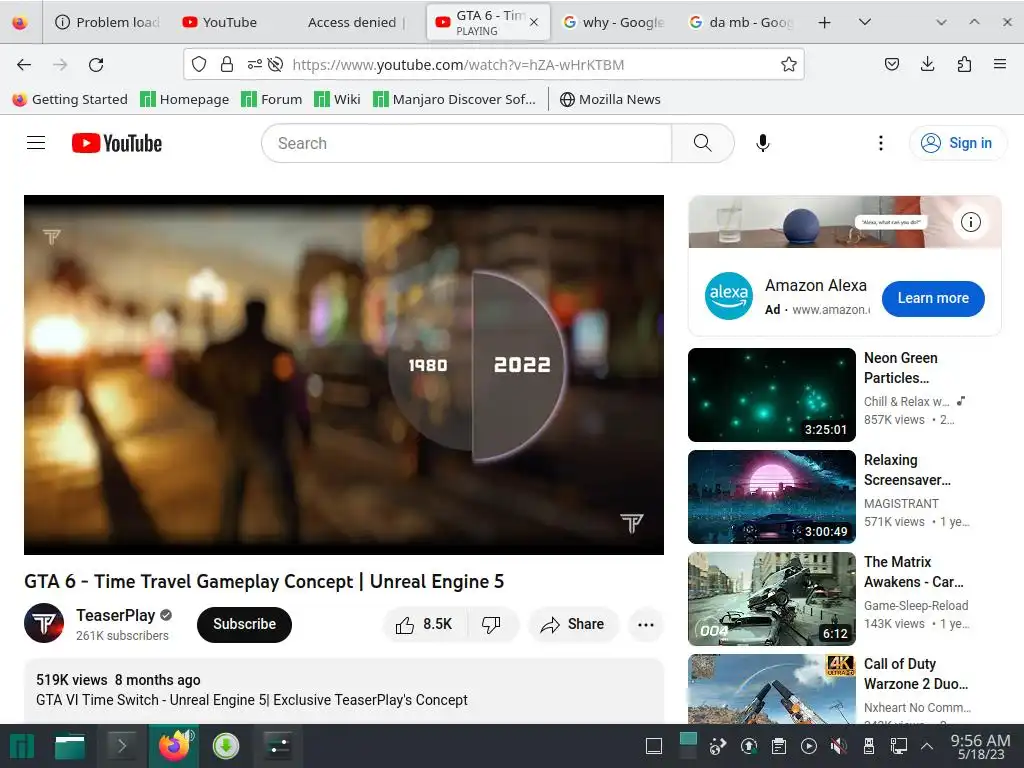1024x768 pixels.
Task: Open the tracking protection shield icon
Action: click(199, 65)
